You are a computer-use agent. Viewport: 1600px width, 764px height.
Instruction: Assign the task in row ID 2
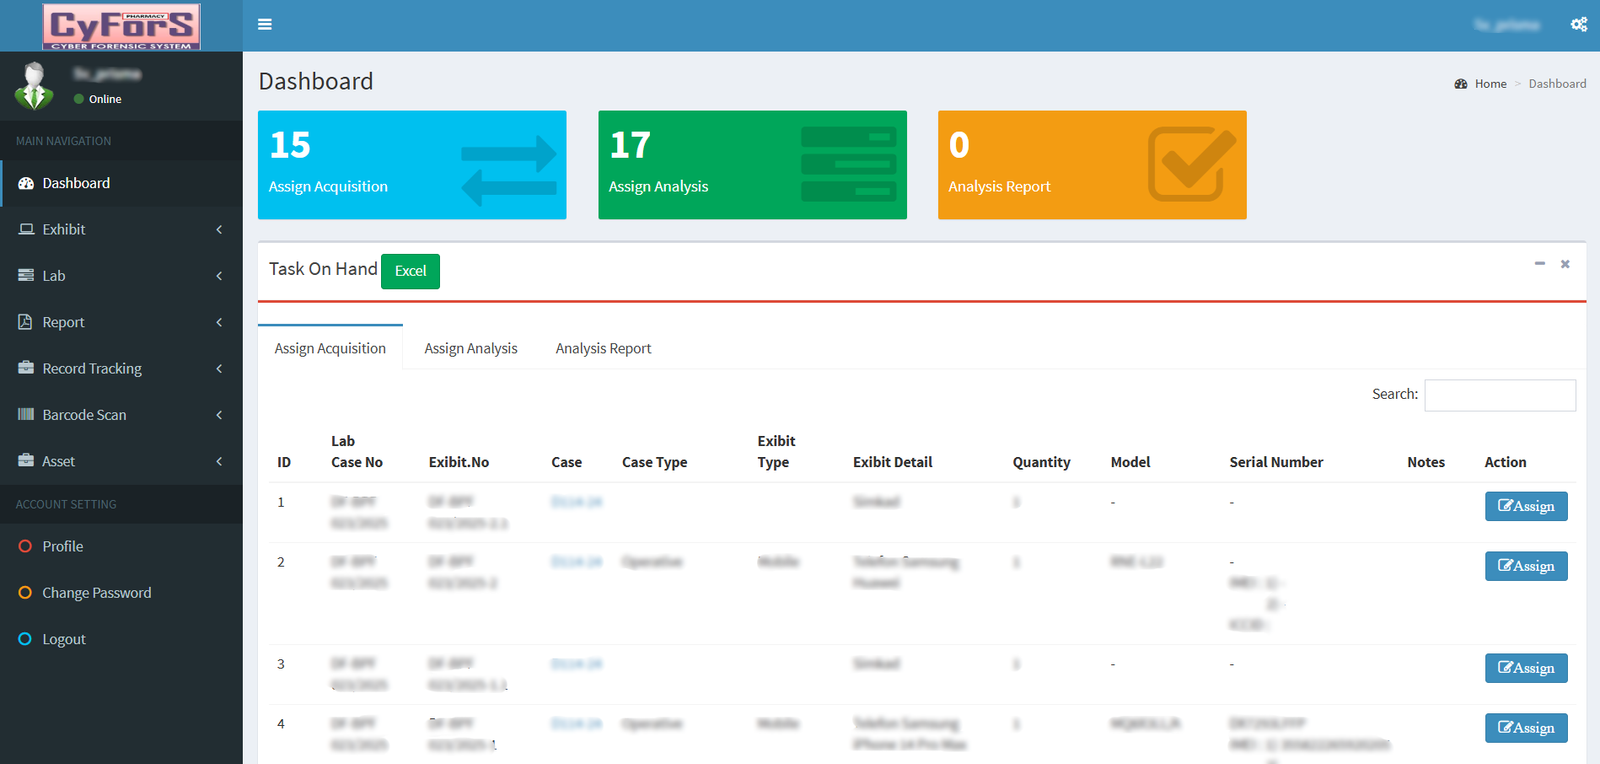[x=1526, y=566]
